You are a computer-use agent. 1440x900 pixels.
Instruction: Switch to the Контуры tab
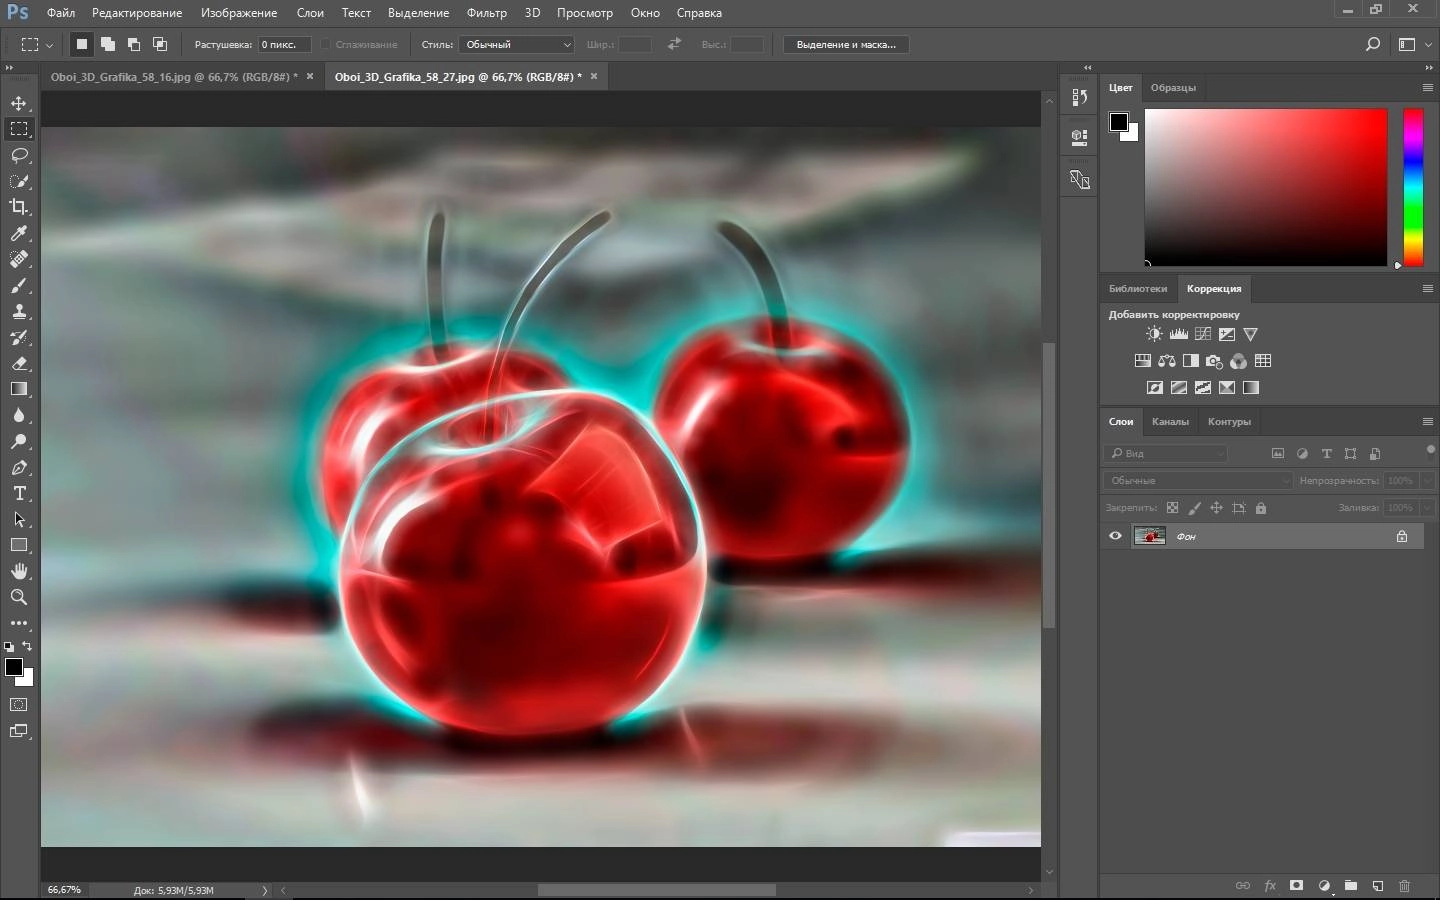[1229, 422]
